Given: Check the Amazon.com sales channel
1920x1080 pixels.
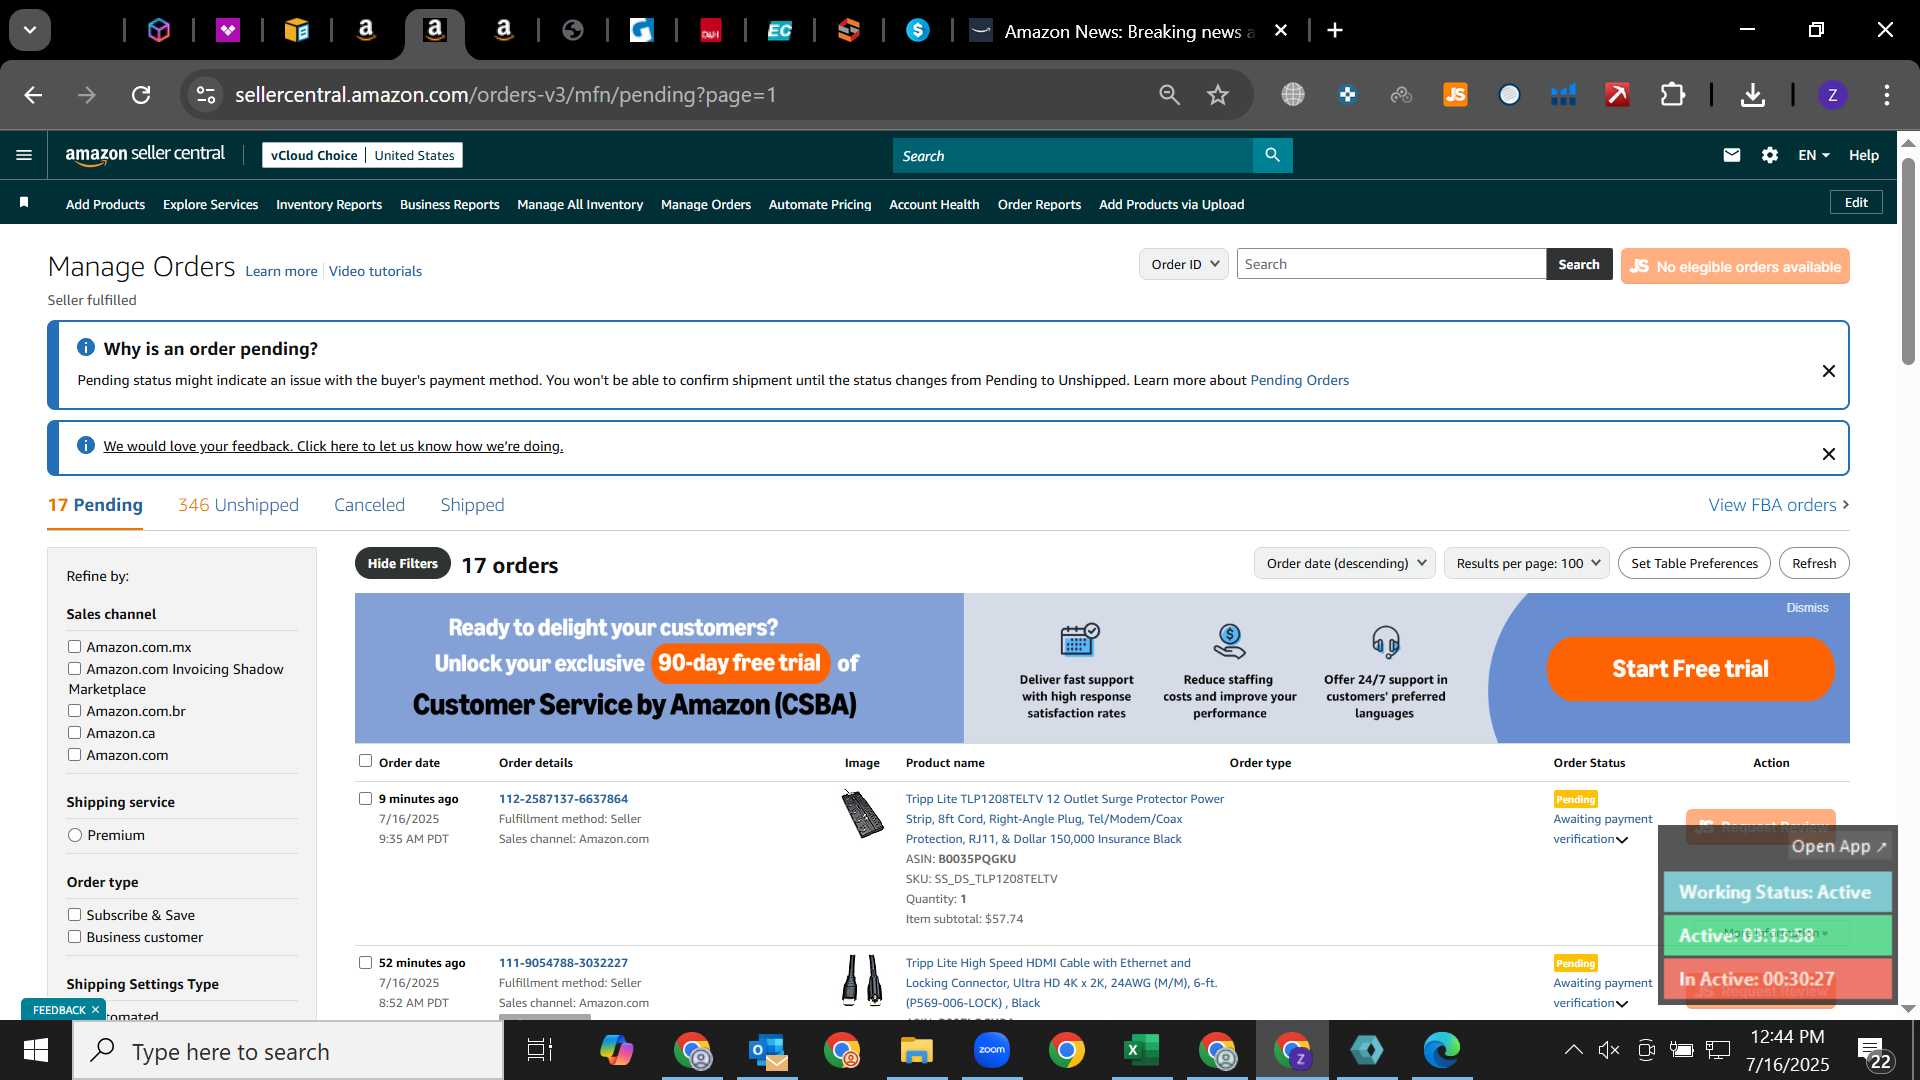Looking at the screenshot, I should point(74,755).
